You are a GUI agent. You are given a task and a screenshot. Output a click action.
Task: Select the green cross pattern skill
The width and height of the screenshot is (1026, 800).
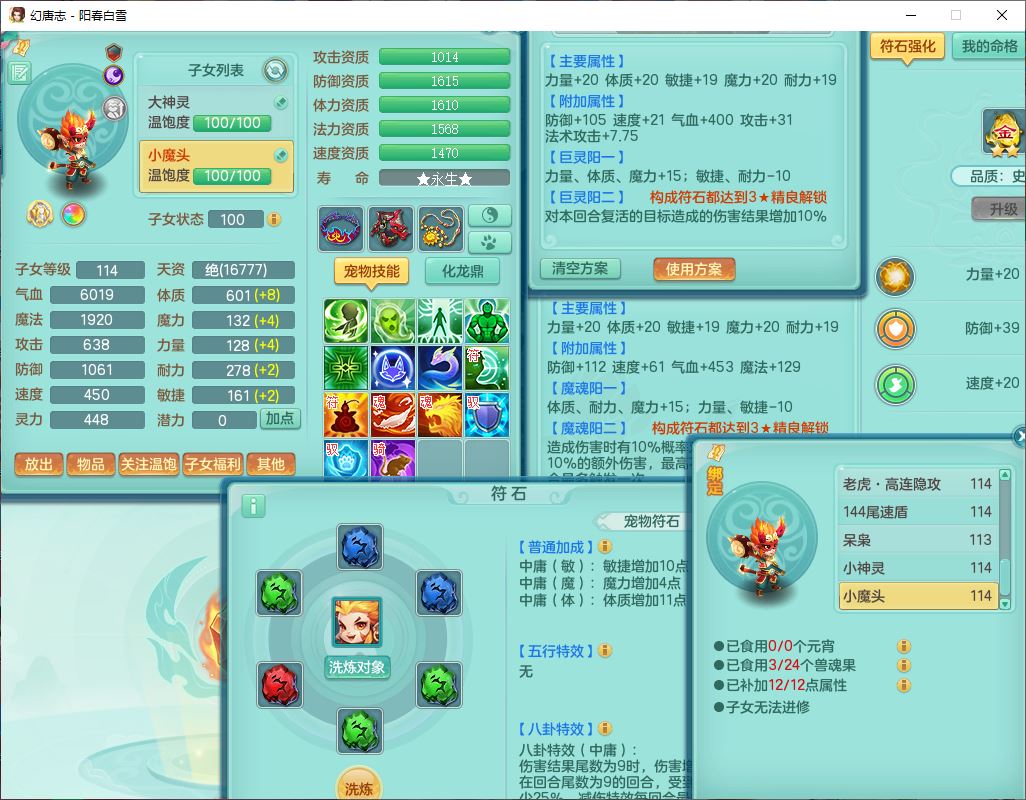pyautogui.click(x=346, y=368)
